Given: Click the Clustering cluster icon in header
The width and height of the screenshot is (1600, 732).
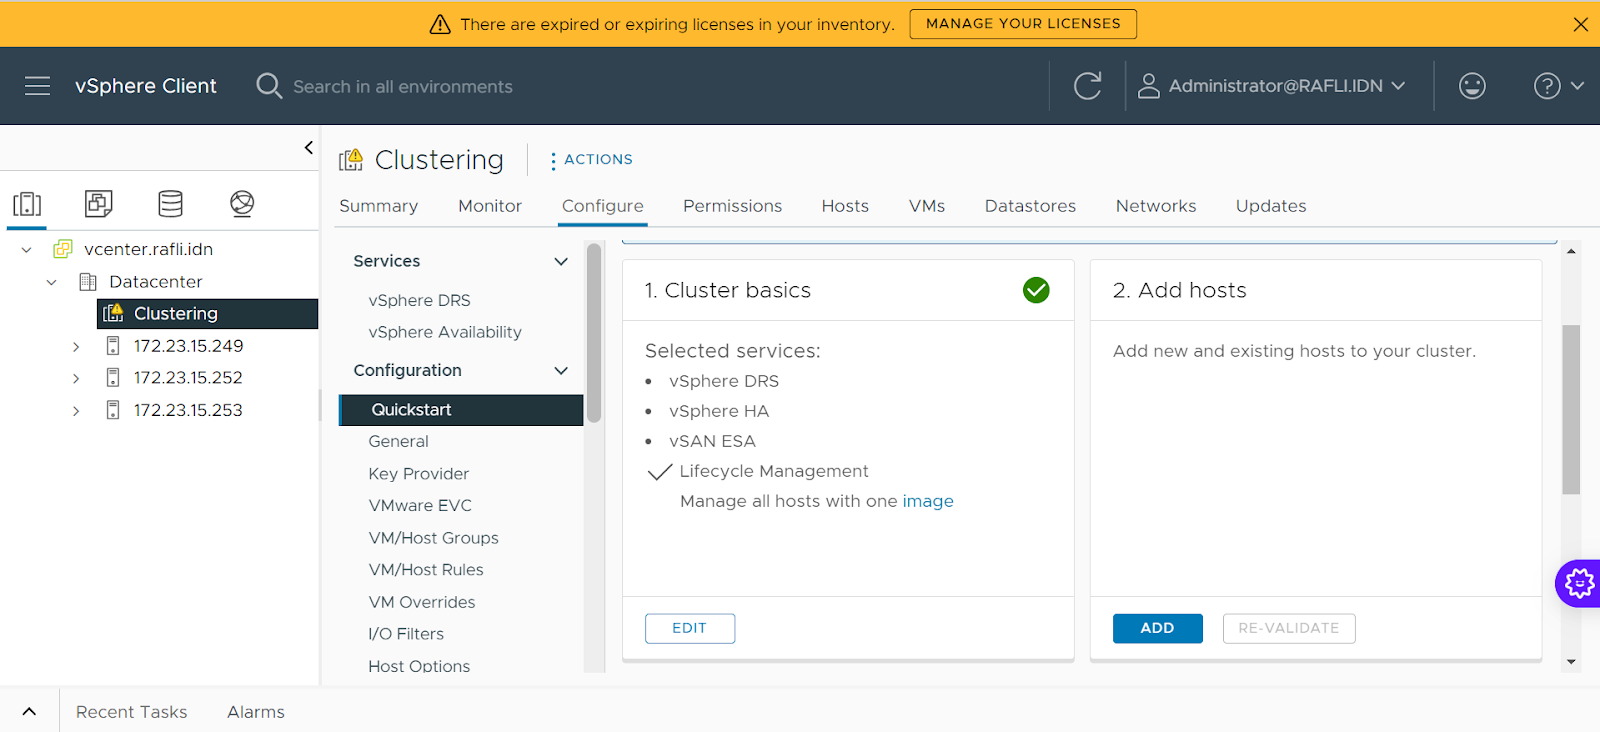Looking at the screenshot, I should point(351,160).
